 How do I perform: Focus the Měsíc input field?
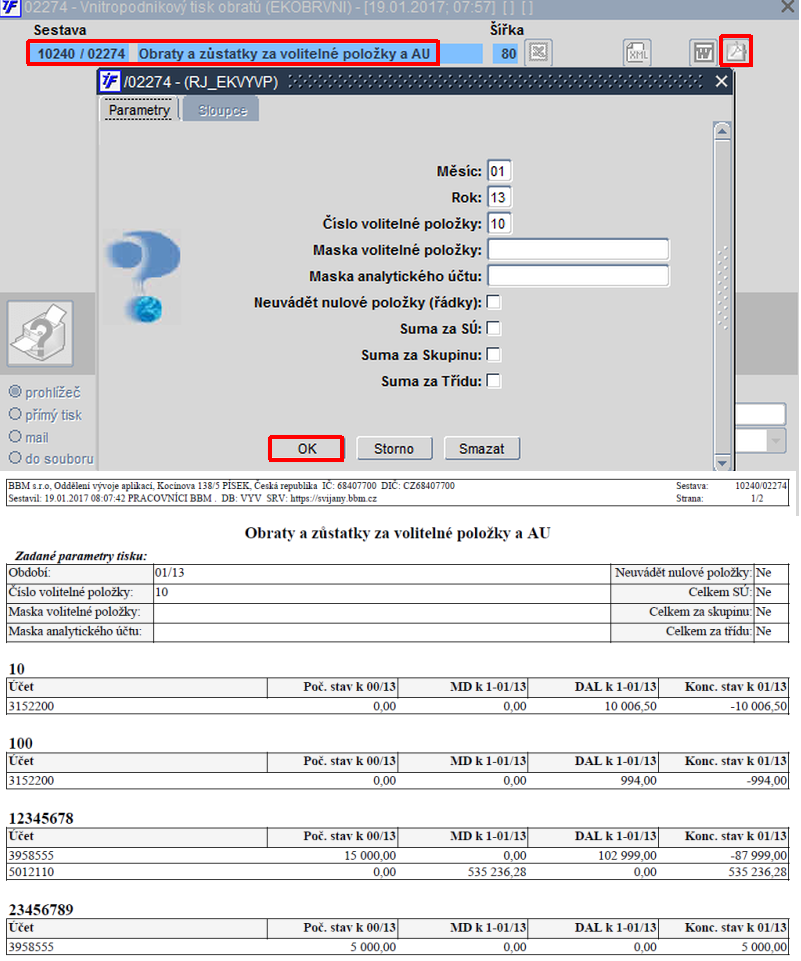(499, 171)
